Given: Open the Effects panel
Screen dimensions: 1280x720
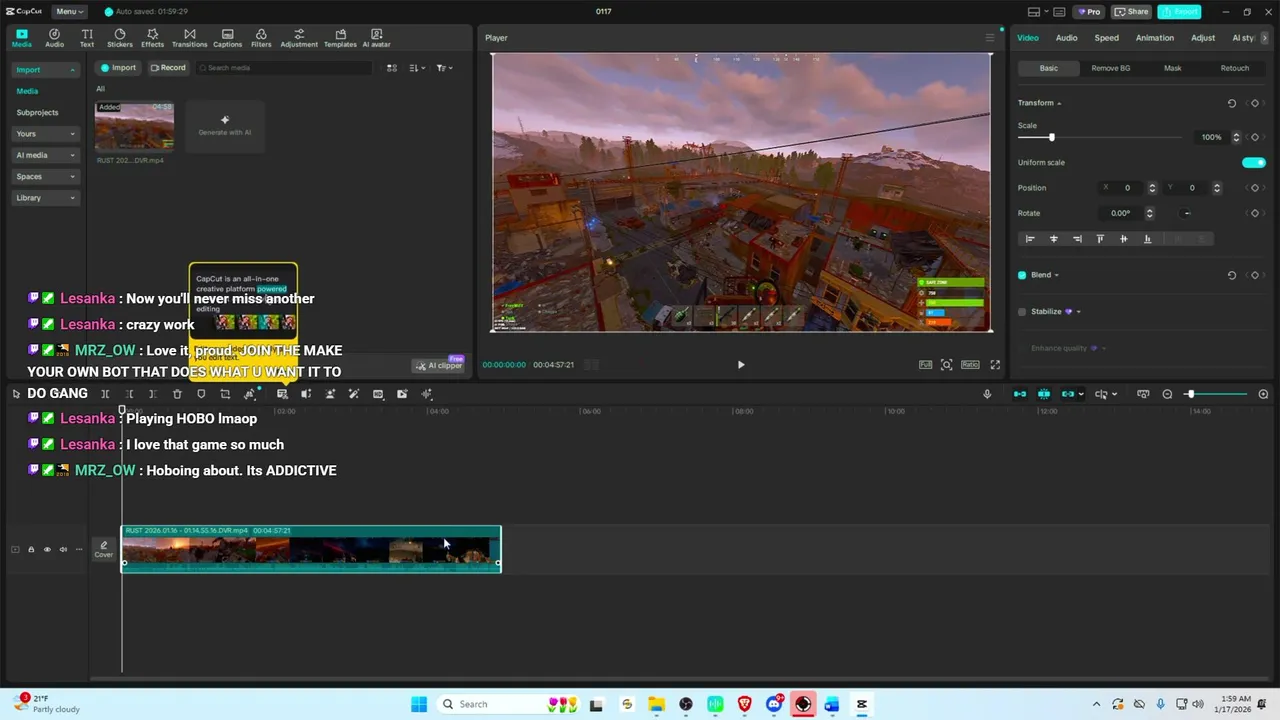Looking at the screenshot, I should (x=152, y=38).
